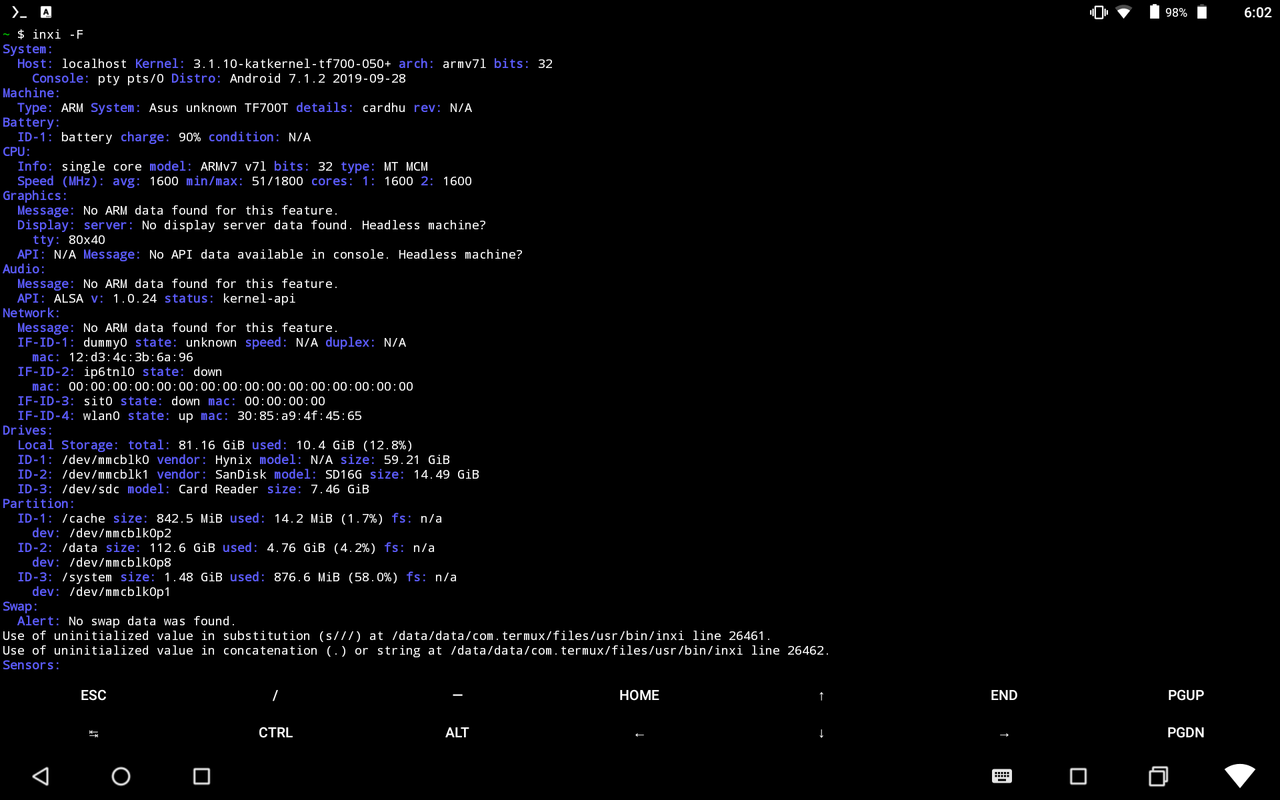Screen dimensions: 1280x800
Task: Tap Android home circle button
Action: click(121, 776)
